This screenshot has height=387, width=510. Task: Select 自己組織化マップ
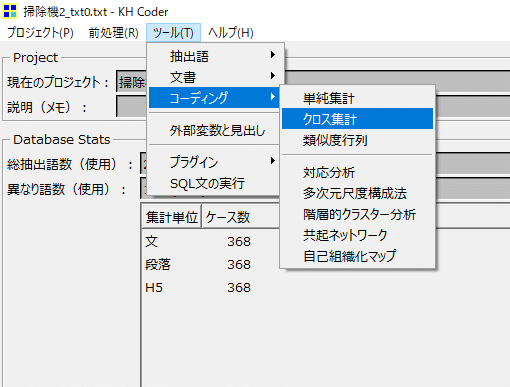coord(357,256)
